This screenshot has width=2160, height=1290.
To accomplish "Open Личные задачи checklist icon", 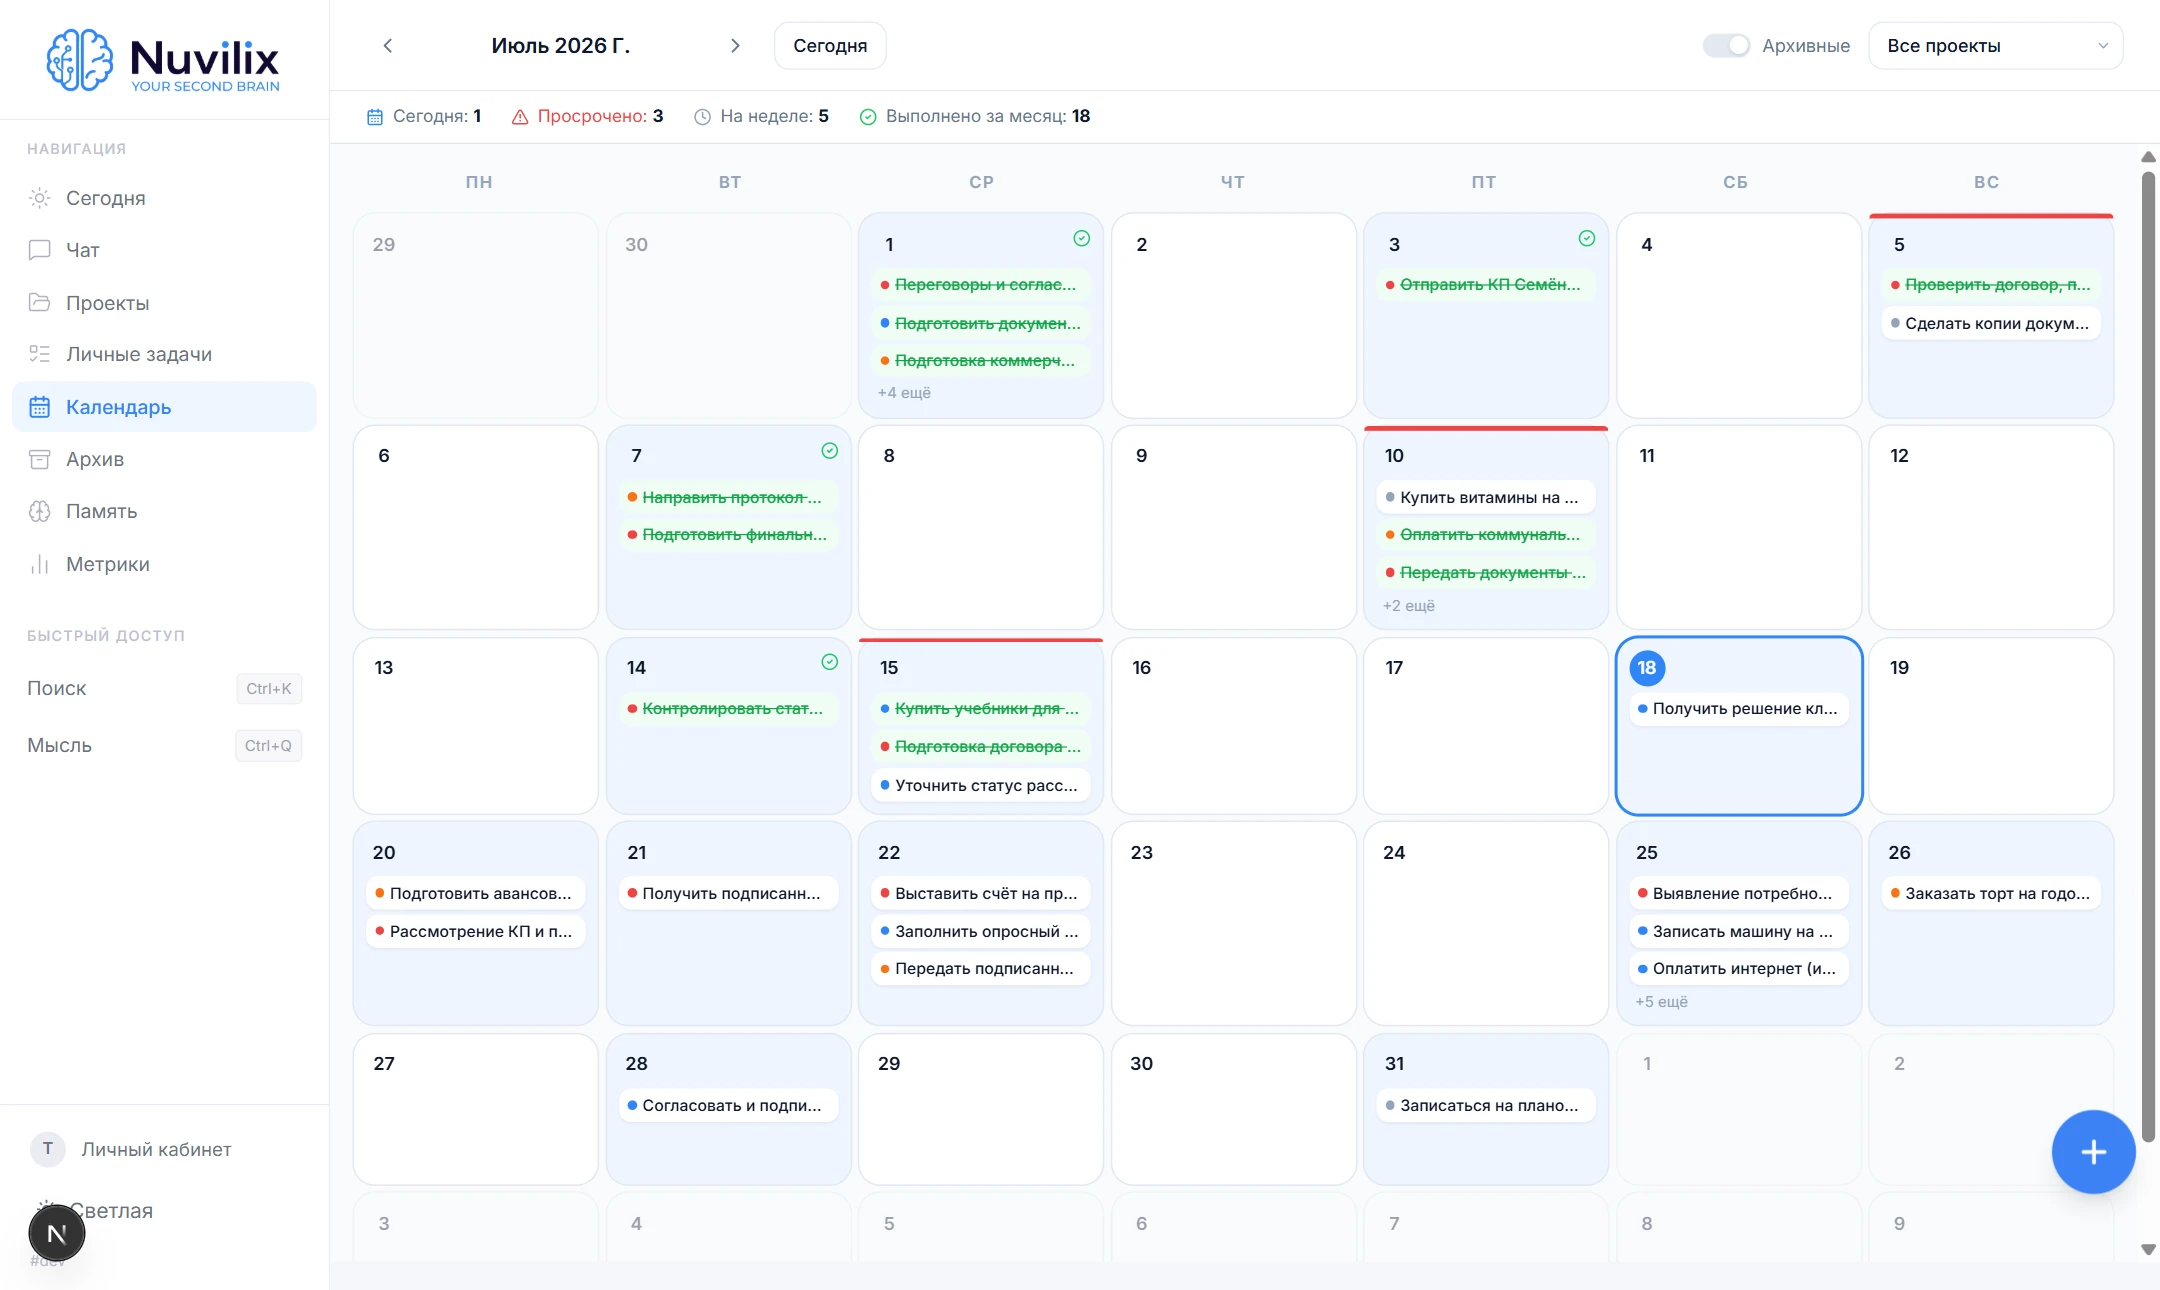I will (x=39, y=354).
